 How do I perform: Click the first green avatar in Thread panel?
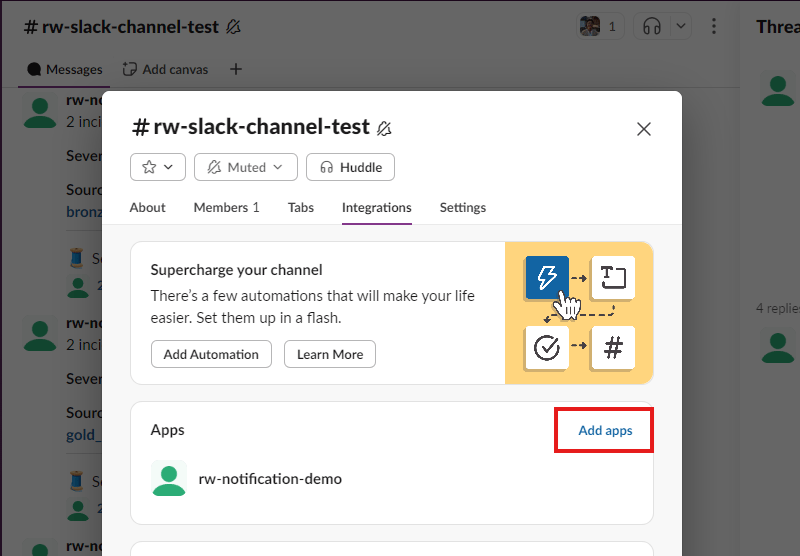(778, 90)
